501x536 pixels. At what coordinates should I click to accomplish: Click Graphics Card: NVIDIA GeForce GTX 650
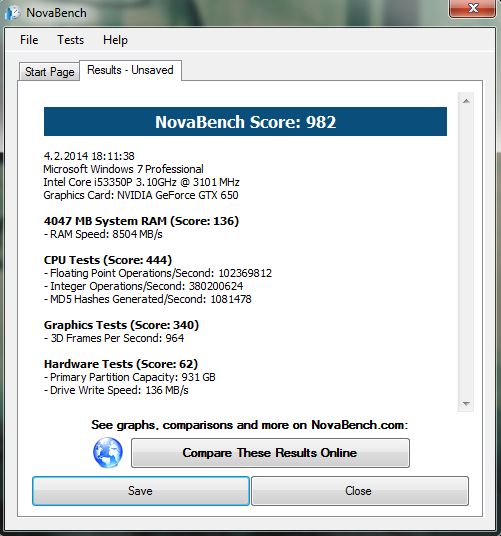point(141,195)
